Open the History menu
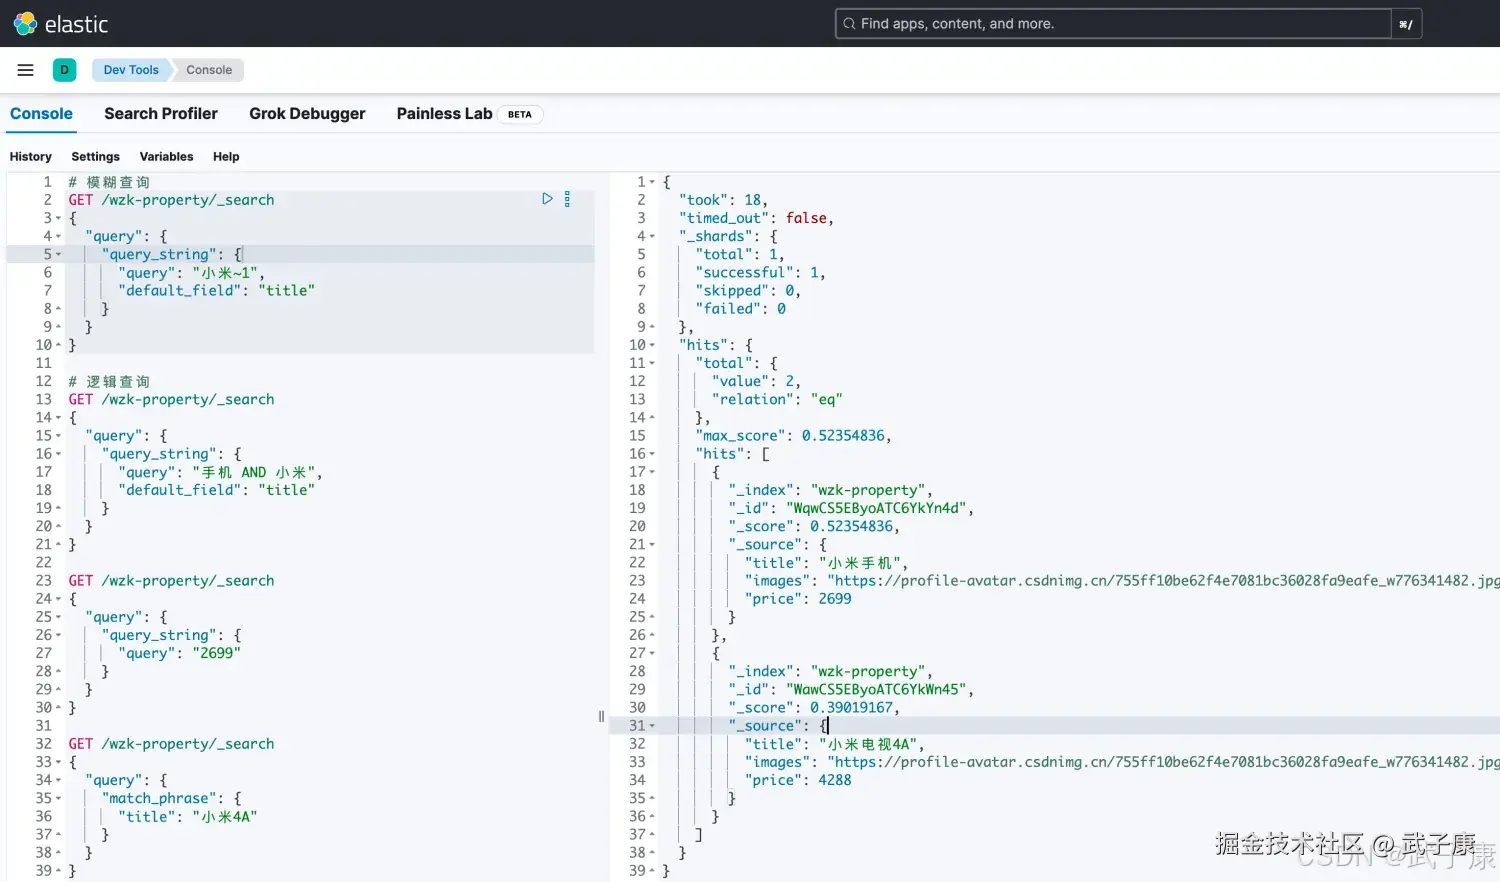The height and width of the screenshot is (882, 1500). (x=30, y=156)
